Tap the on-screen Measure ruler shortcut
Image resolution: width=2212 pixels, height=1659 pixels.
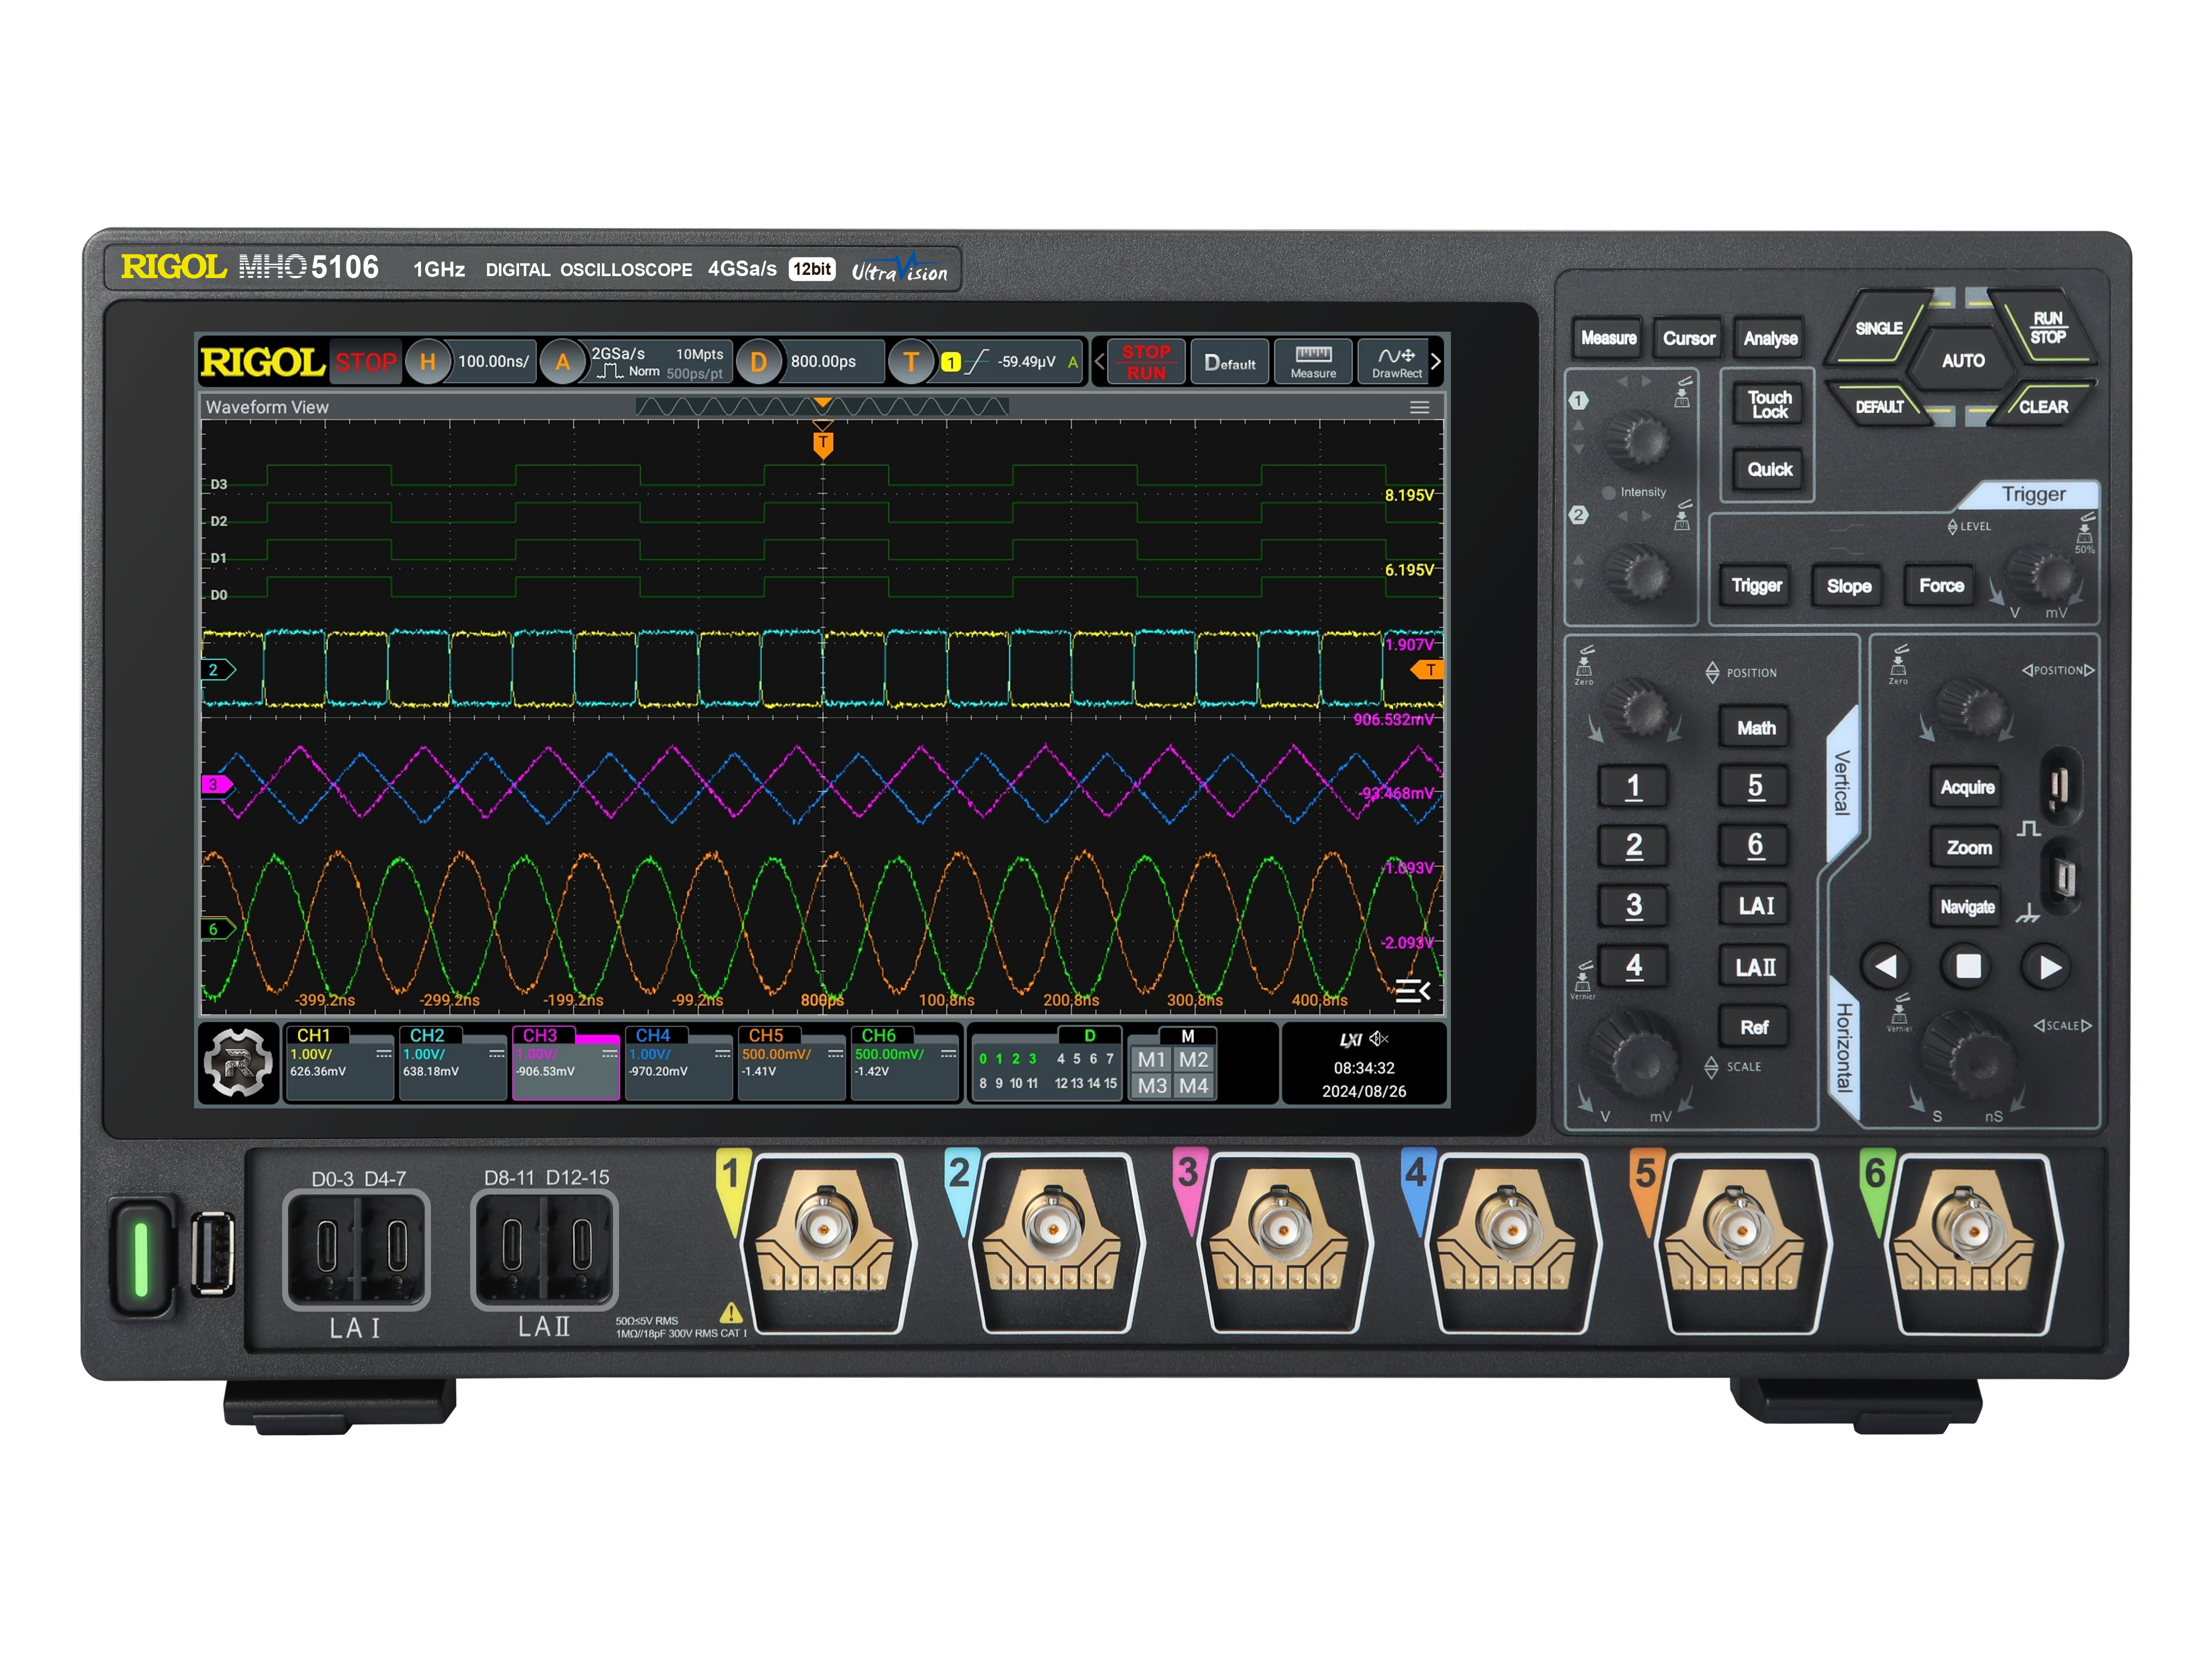[1313, 362]
